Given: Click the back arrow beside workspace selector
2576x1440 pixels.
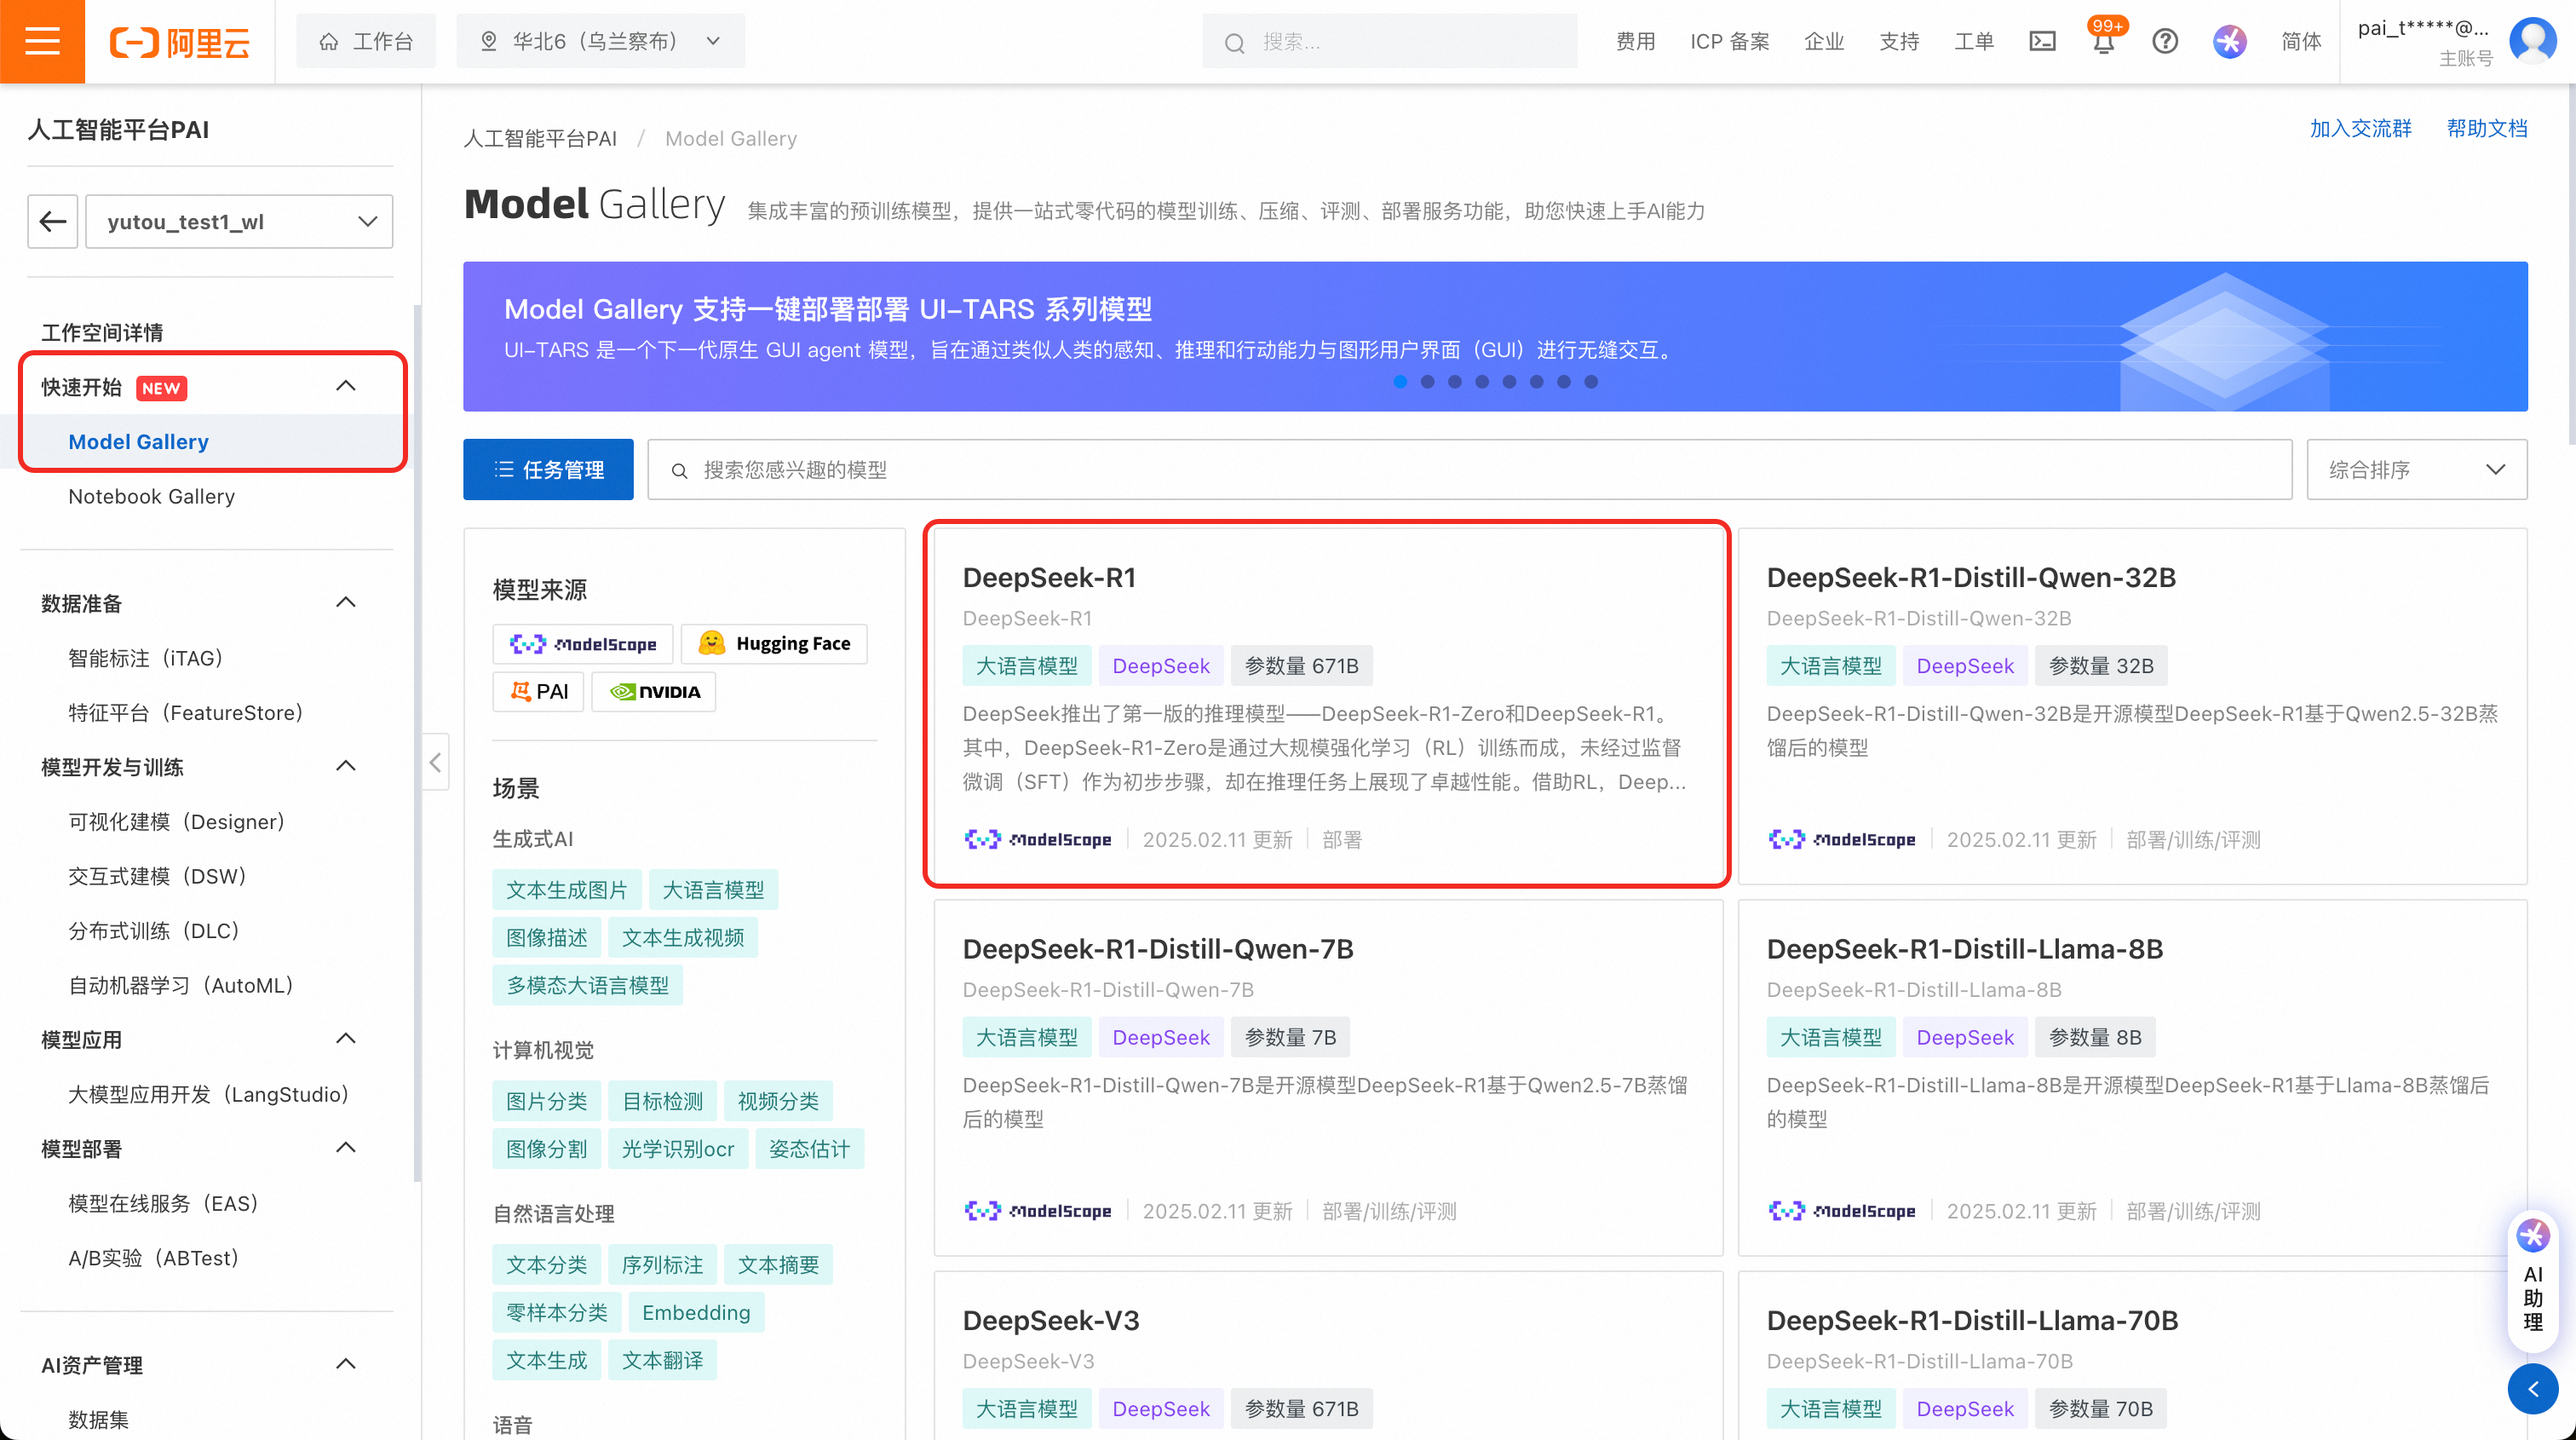Looking at the screenshot, I should [x=53, y=221].
